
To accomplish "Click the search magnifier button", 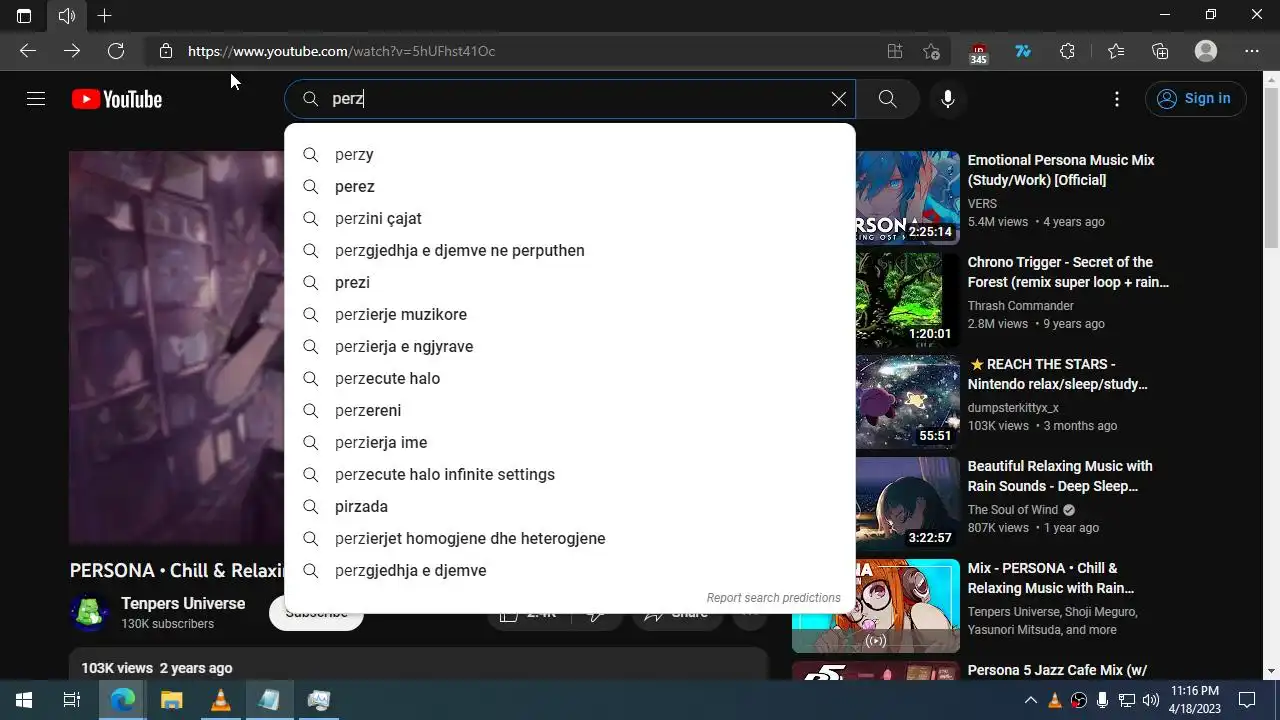I will 887,99.
